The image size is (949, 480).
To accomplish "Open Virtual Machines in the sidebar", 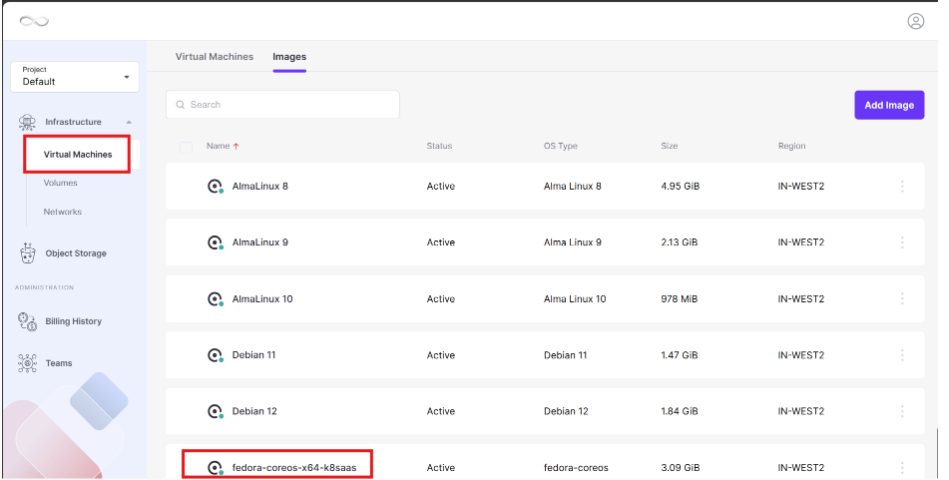I will (x=77, y=154).
